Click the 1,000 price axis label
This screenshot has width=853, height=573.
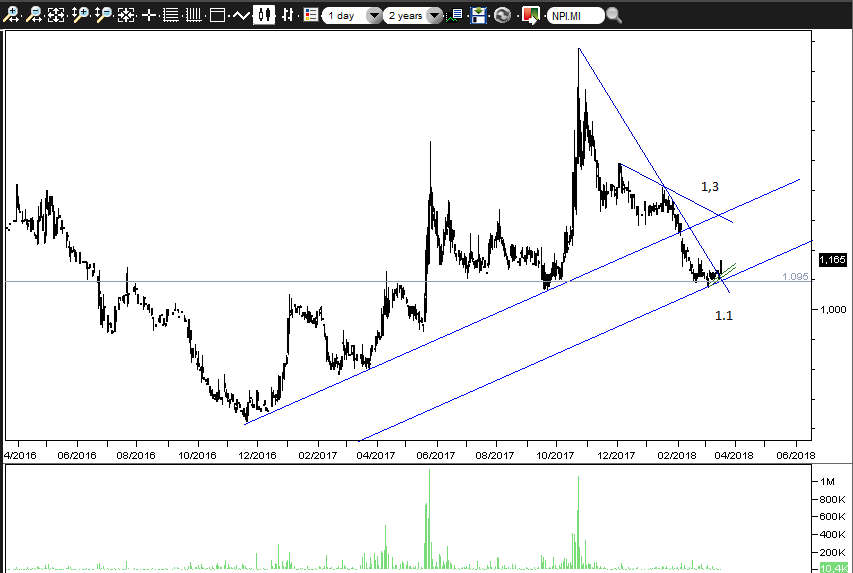point(833,309)
